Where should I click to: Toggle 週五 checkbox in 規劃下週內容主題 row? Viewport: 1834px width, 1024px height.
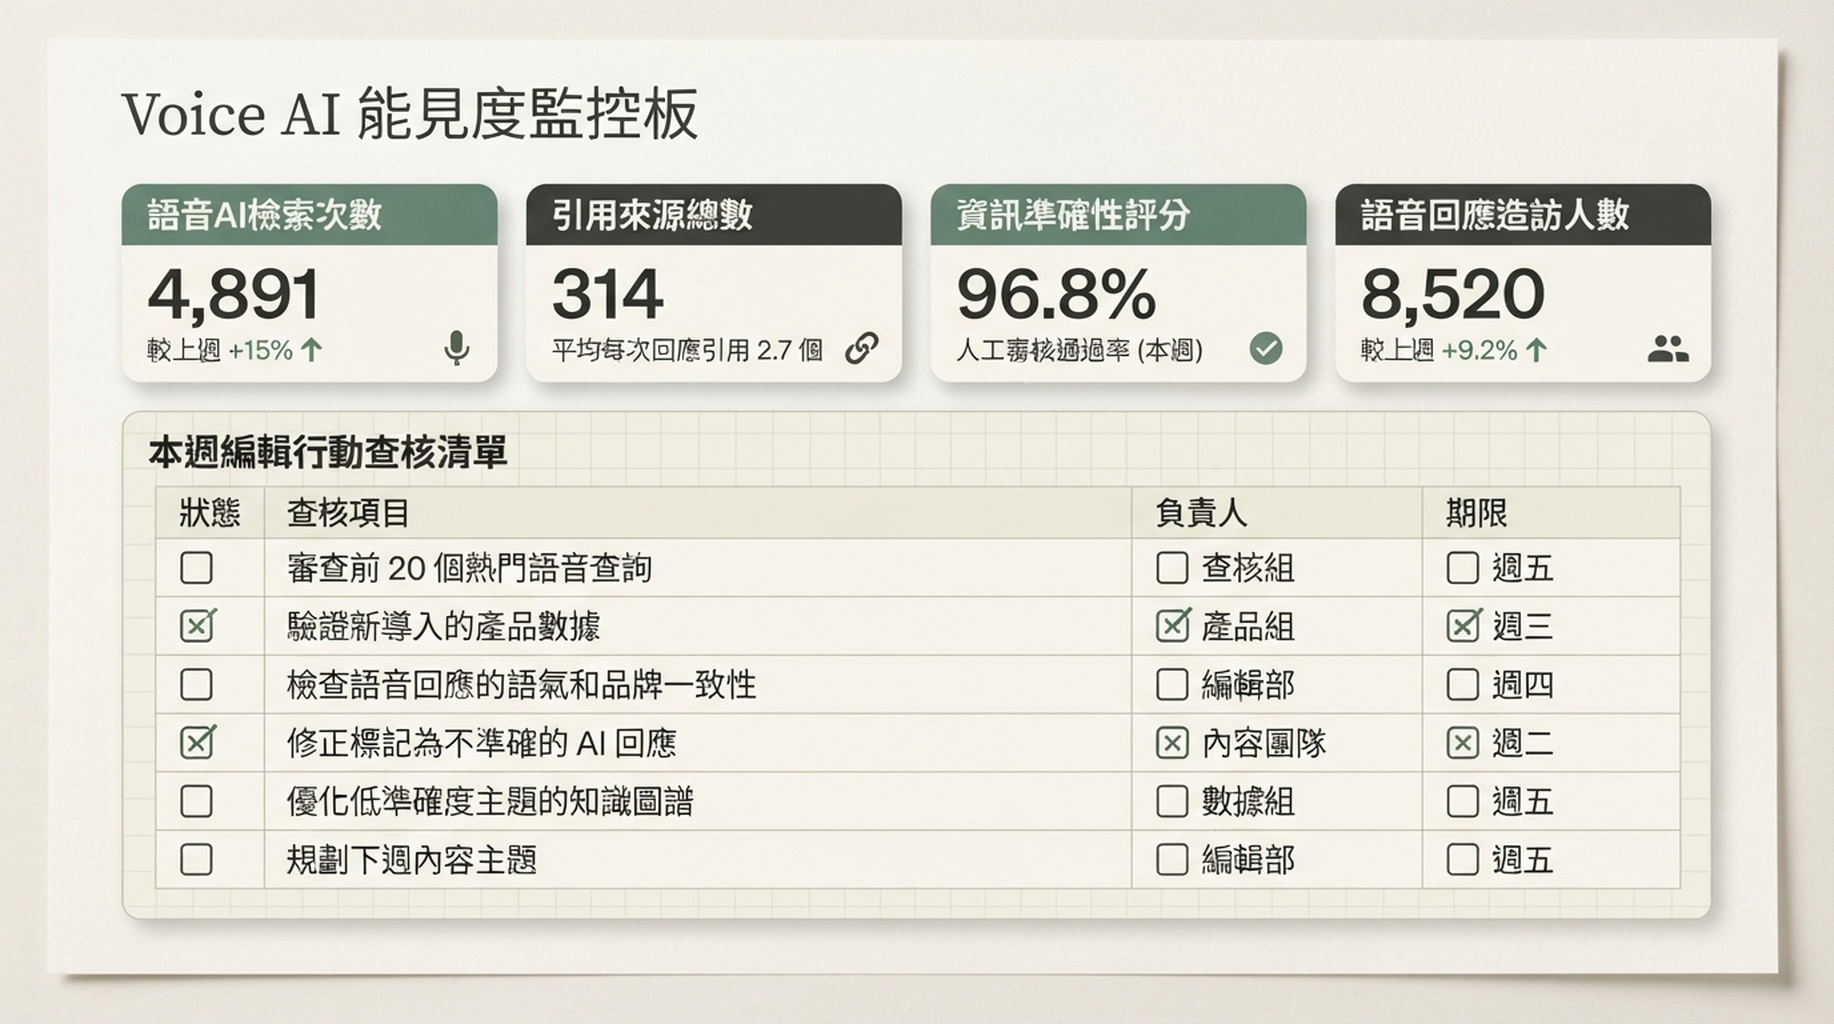coord(1463,860)
